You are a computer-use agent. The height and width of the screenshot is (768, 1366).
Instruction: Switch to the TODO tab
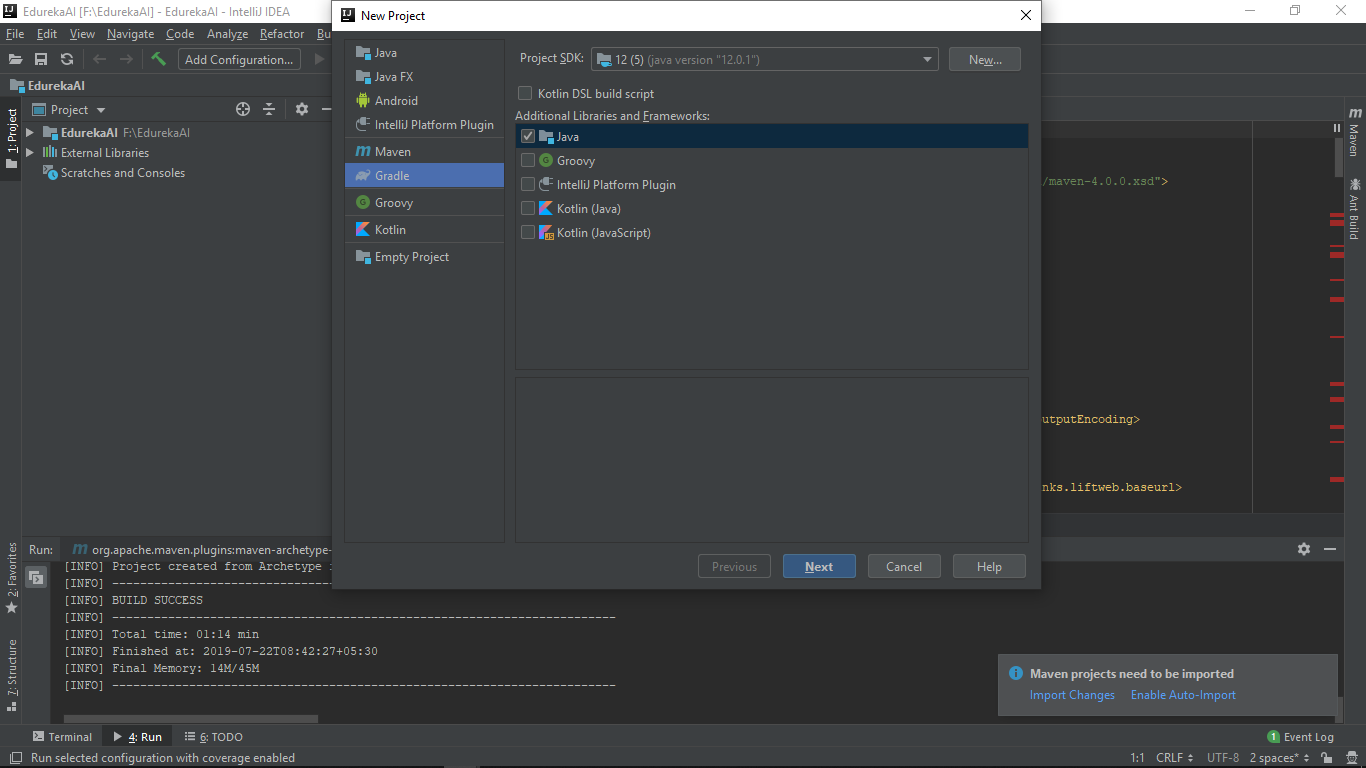point(212,737)
